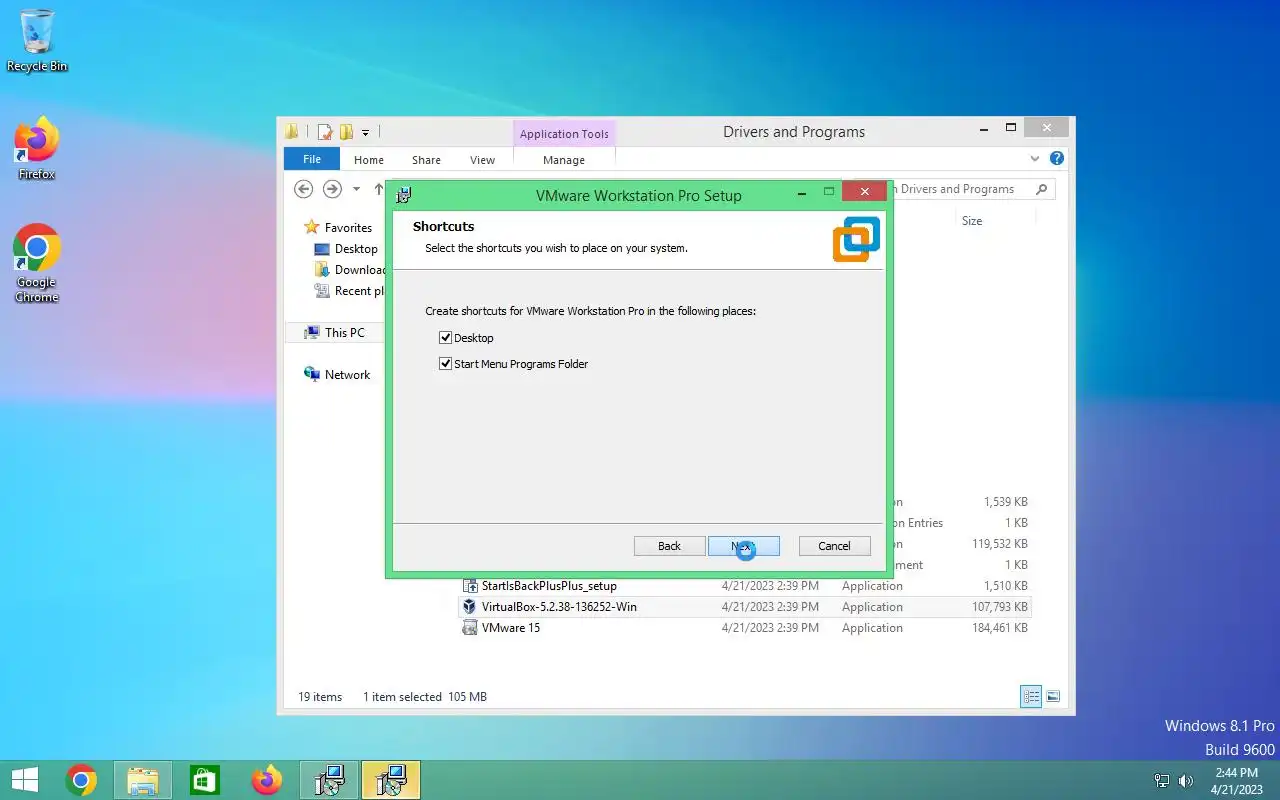Open the File menu in Explorer
The image size is (1280, 800).
click(x=312, y=159)
